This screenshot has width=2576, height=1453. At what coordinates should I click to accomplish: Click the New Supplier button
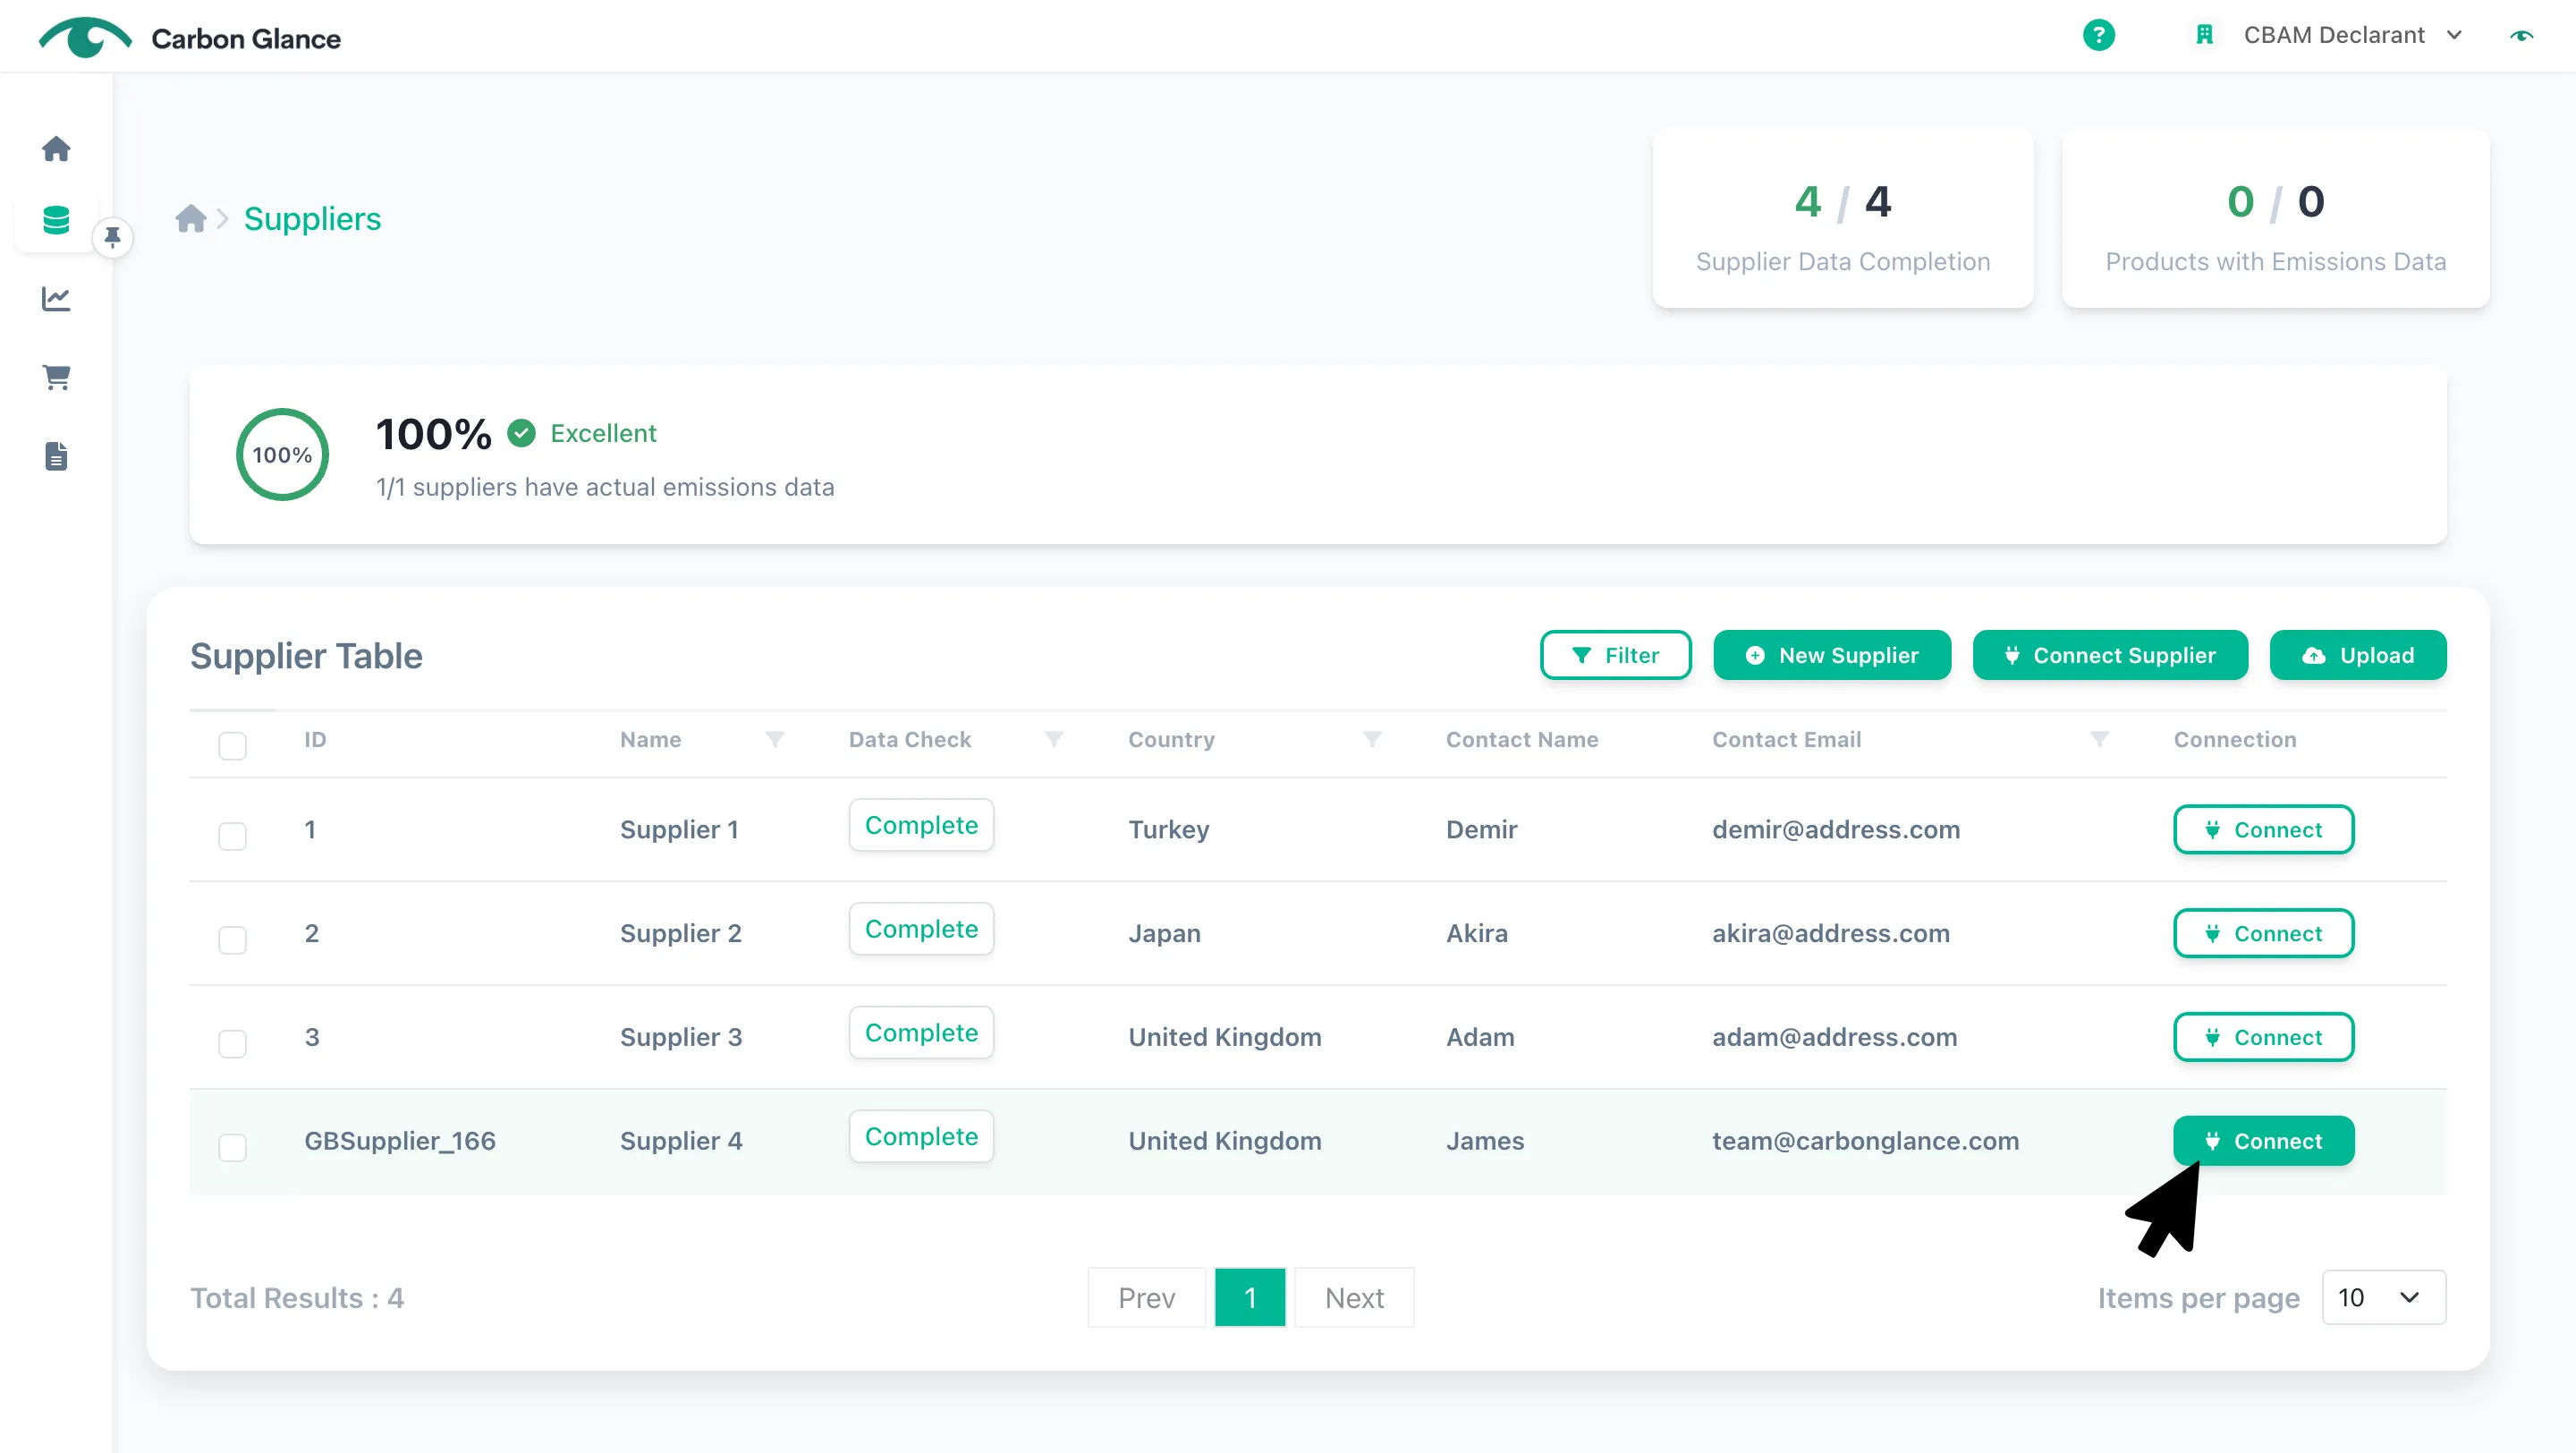1832,655
